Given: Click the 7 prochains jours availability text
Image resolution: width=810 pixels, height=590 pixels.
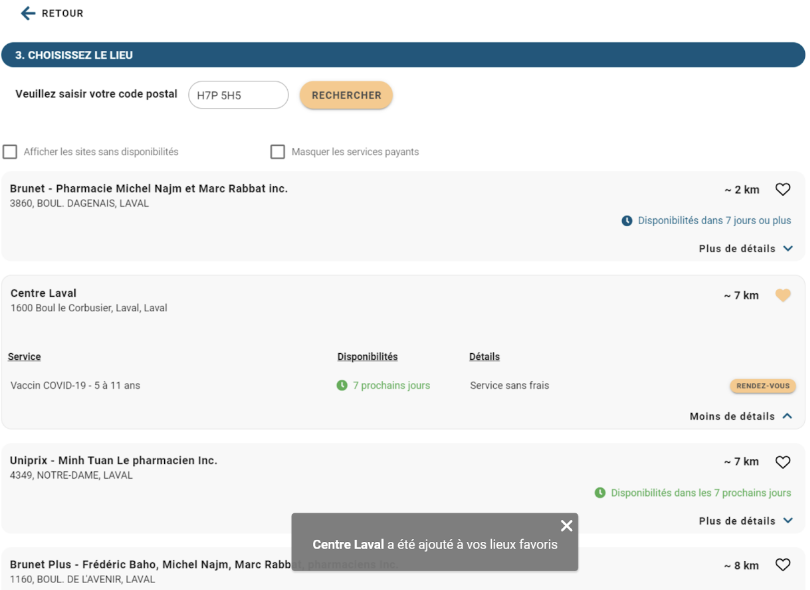Looking at the screenshot, I should coord(391,385).
